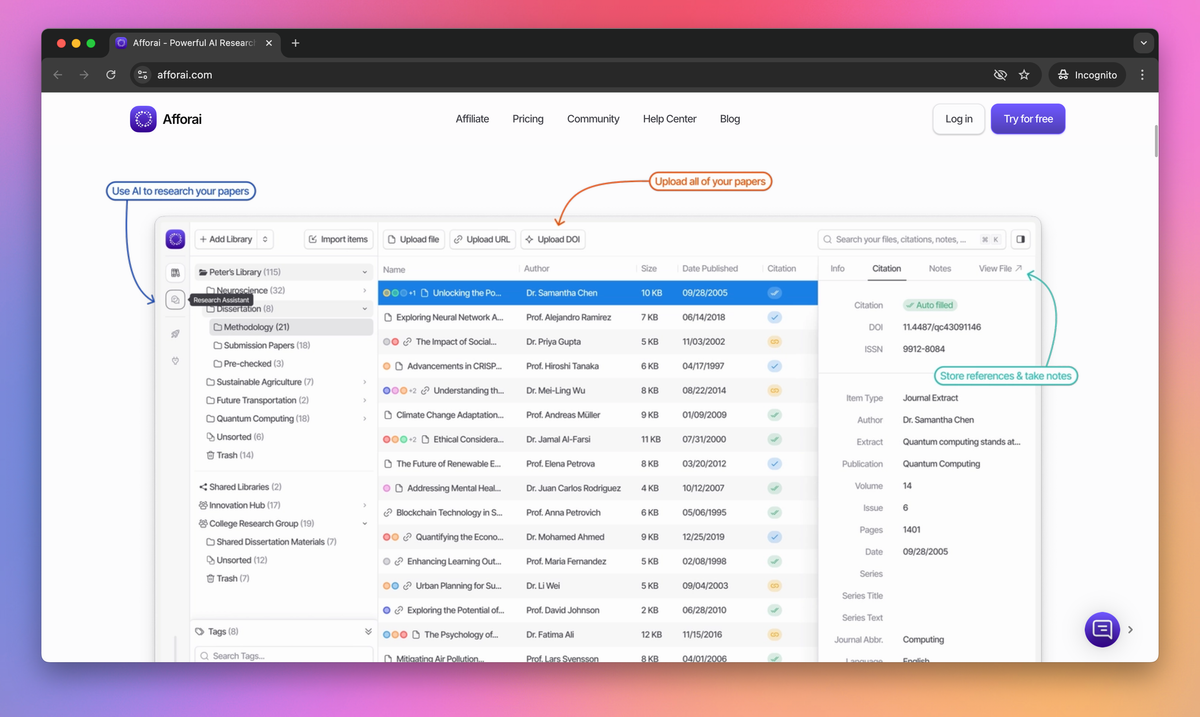
Task: Click the arrow next to chat widget
Action: click(1131, 630)
